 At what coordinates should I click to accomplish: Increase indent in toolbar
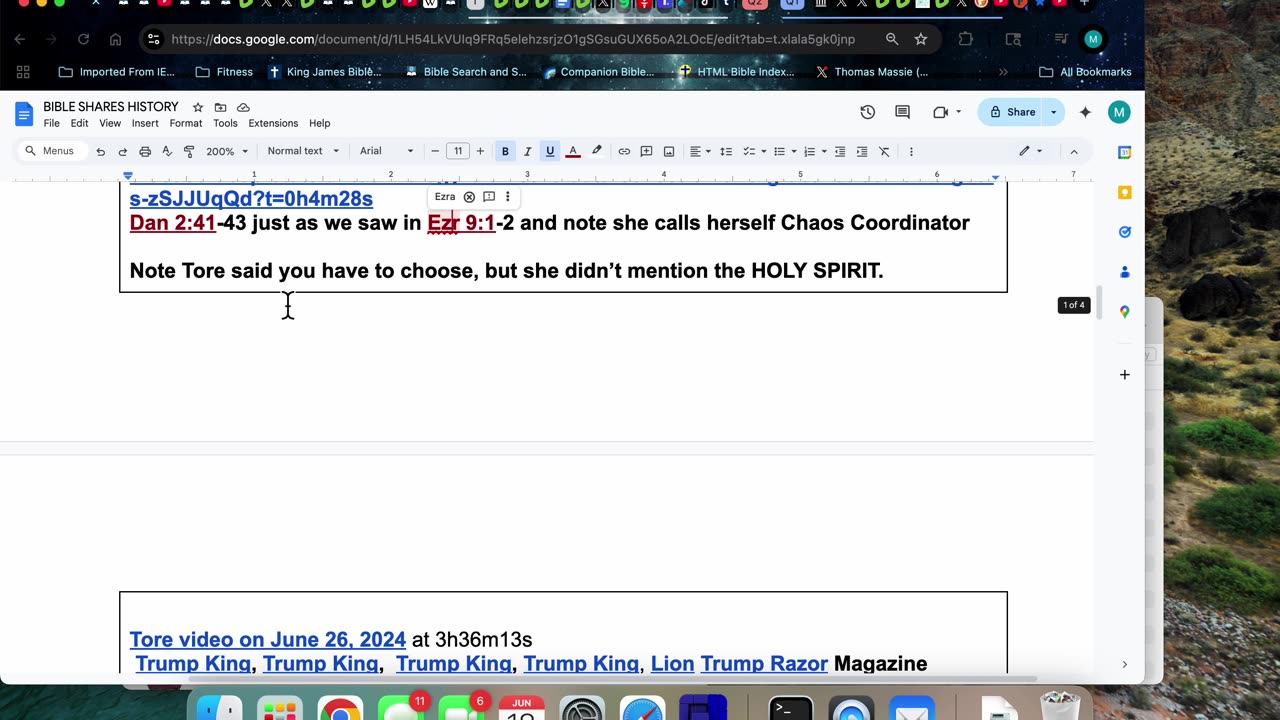(x=862, y=151)
